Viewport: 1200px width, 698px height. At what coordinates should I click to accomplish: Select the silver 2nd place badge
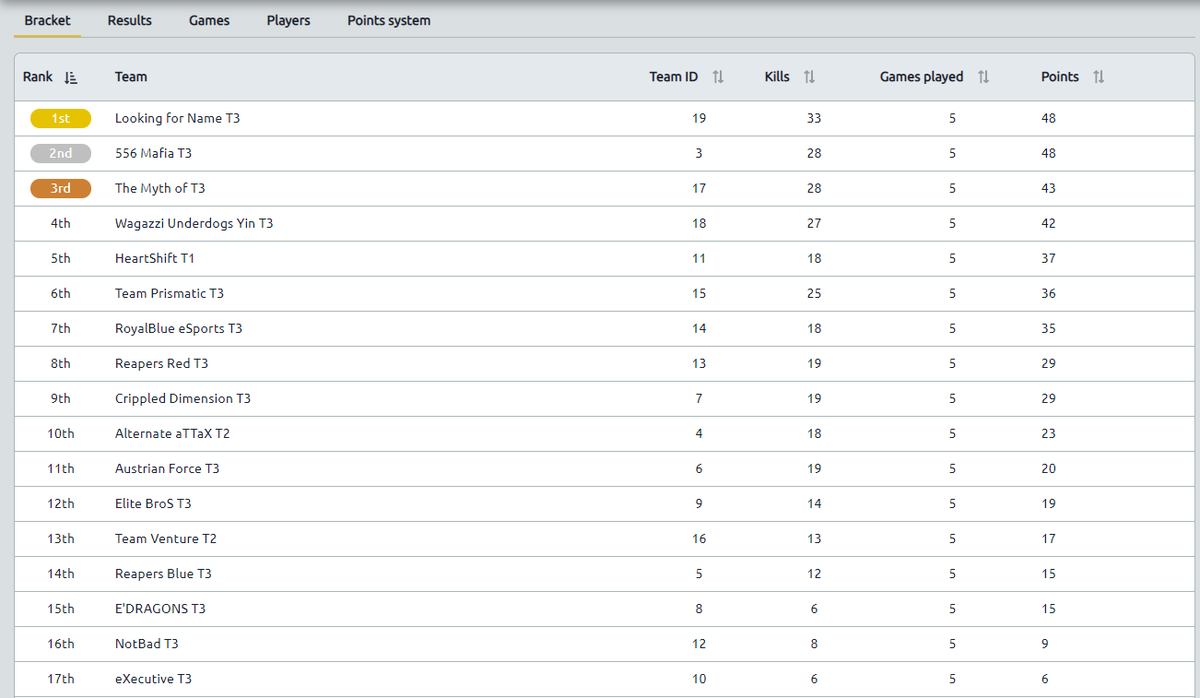point(61,153)
